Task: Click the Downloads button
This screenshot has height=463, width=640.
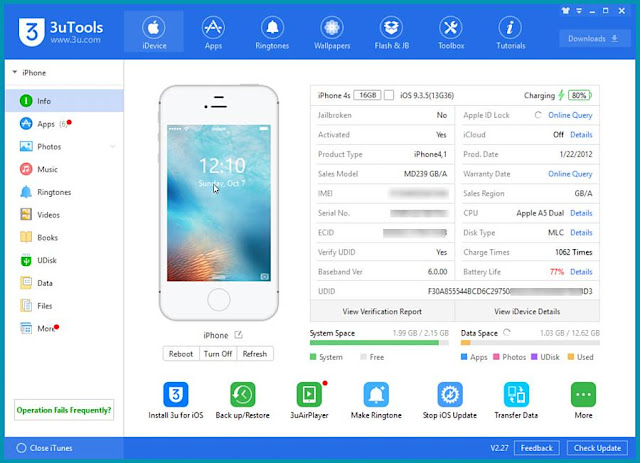Action: (594, 39)
